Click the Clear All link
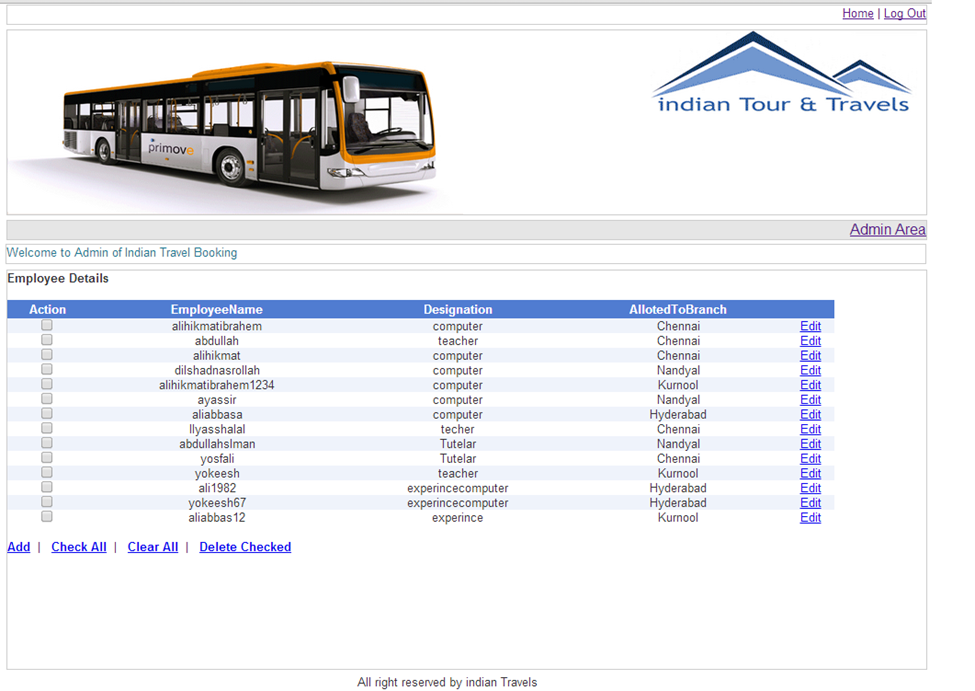The width and height of the screenshot is (975, 691). tap(152, 547)
